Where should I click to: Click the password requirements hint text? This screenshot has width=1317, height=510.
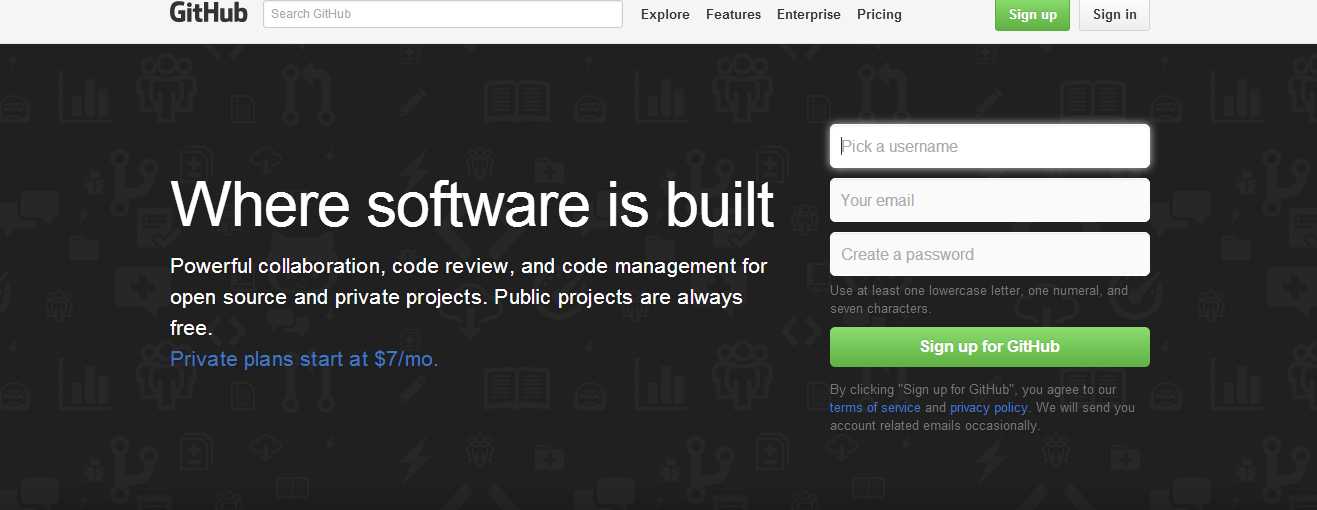click(x=979, y=300)
